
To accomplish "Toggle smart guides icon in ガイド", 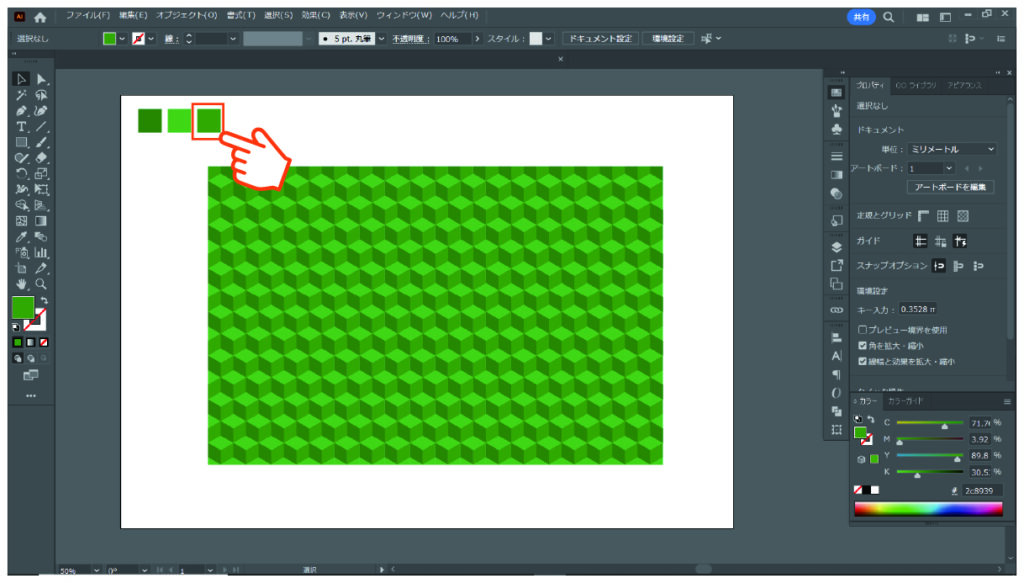I will click(x=960, y=242).
